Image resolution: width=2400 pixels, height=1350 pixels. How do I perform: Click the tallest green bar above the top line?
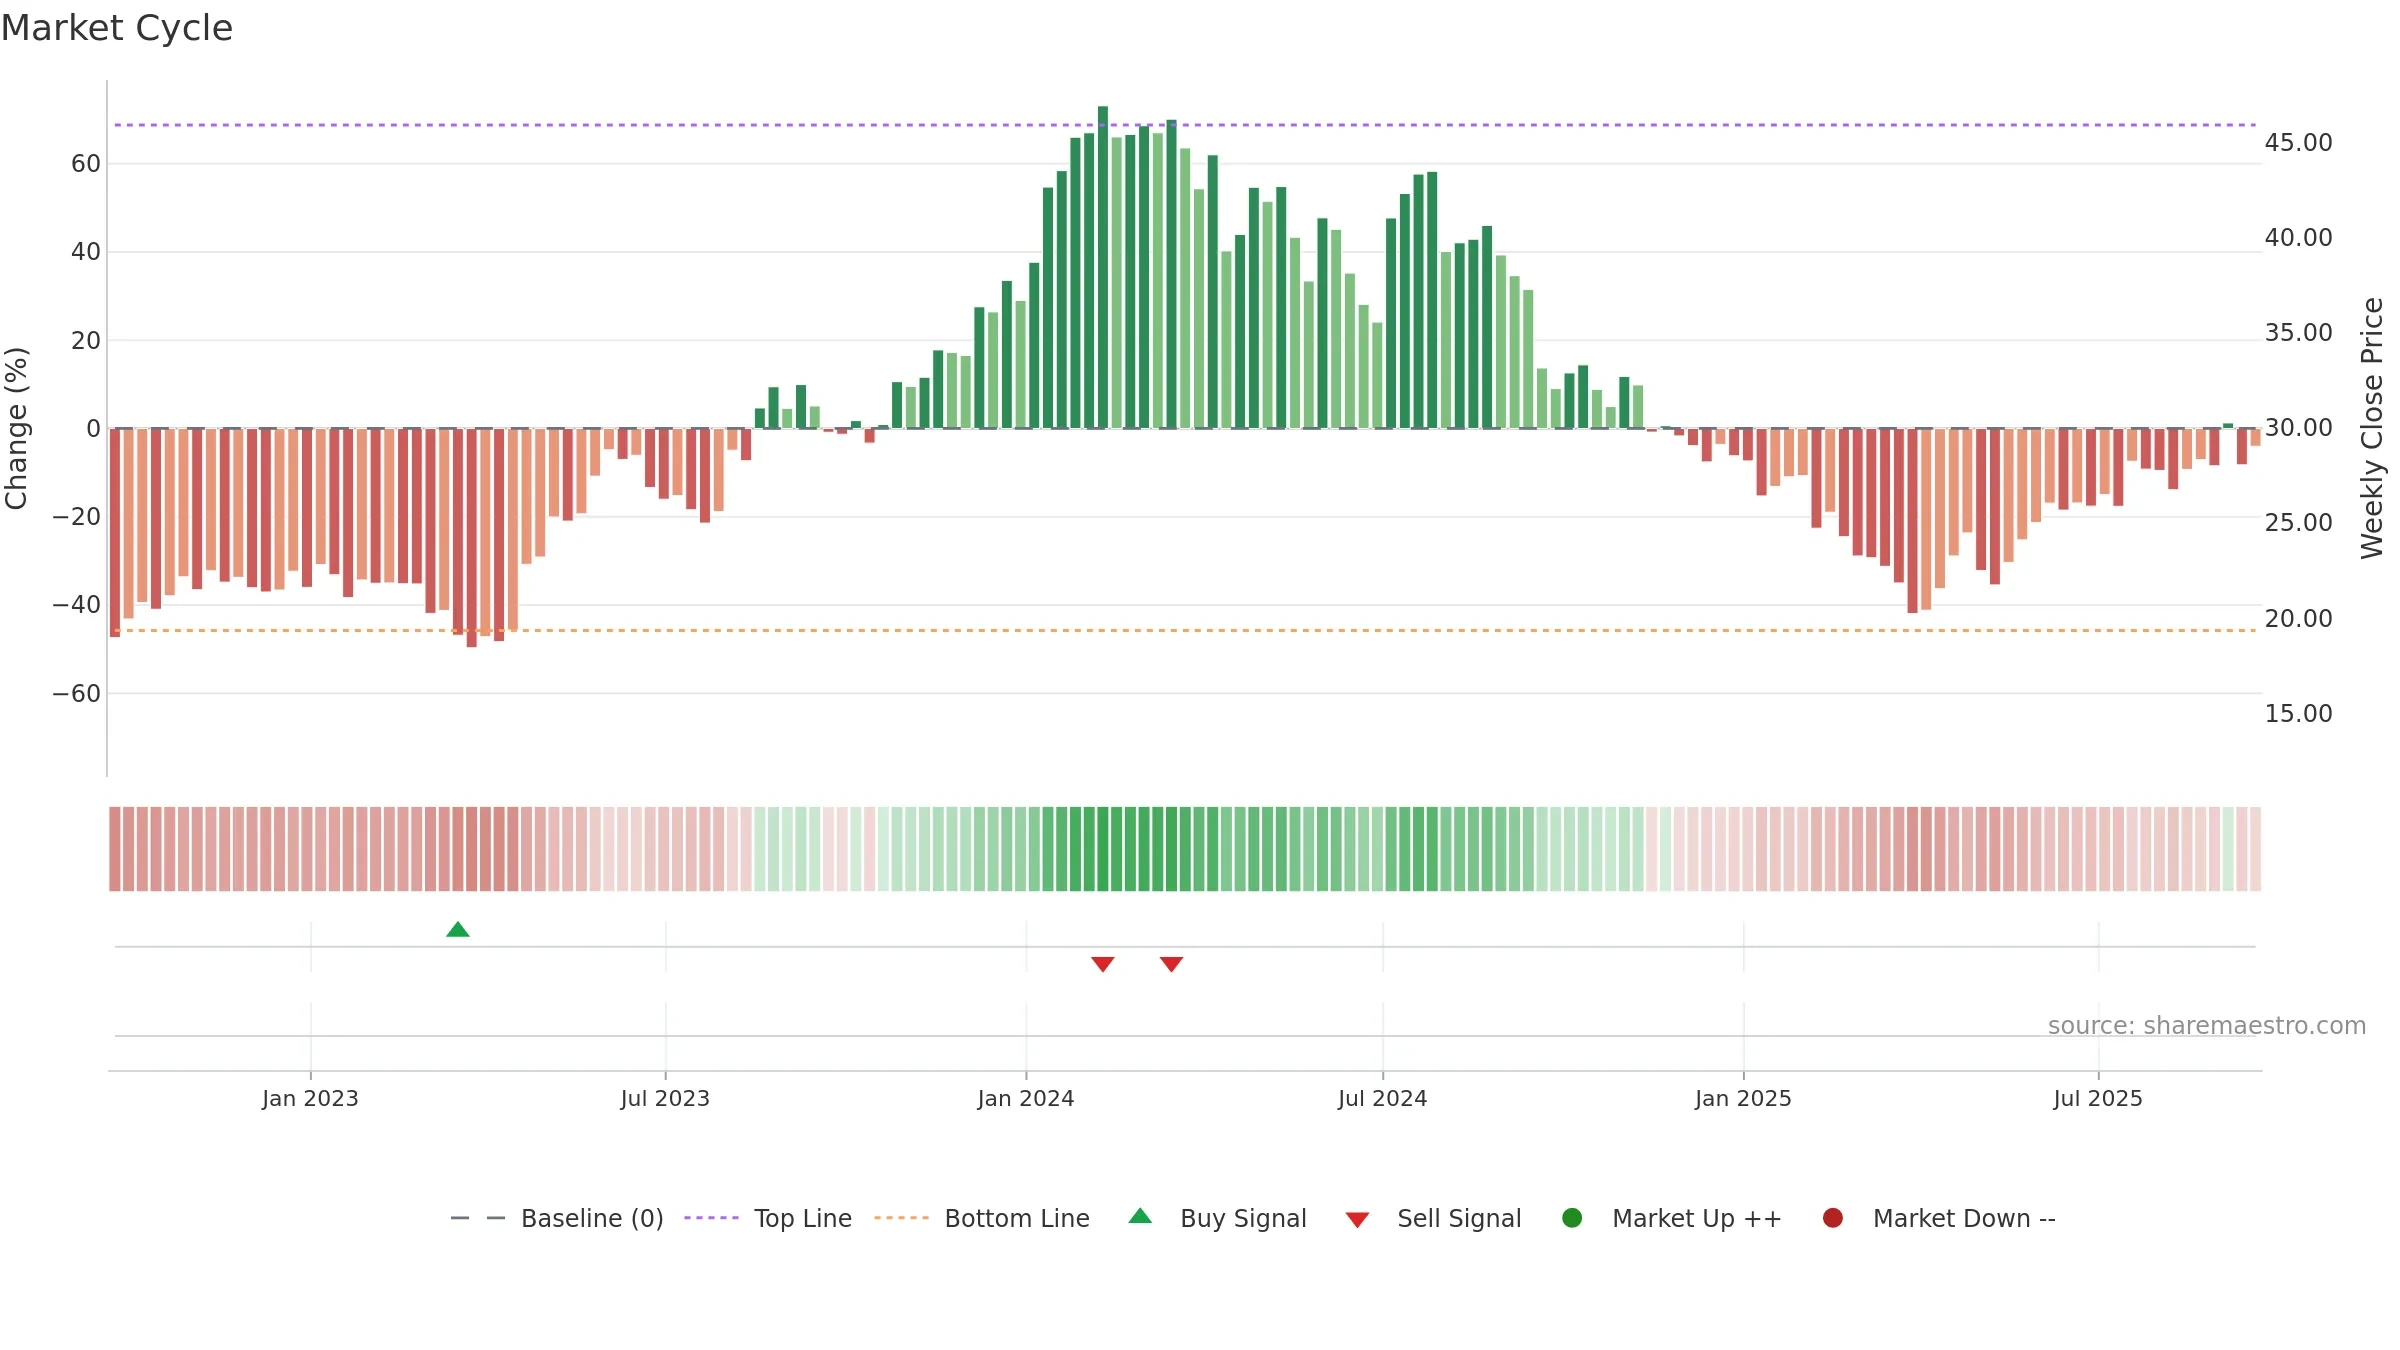coord(1103,267)
